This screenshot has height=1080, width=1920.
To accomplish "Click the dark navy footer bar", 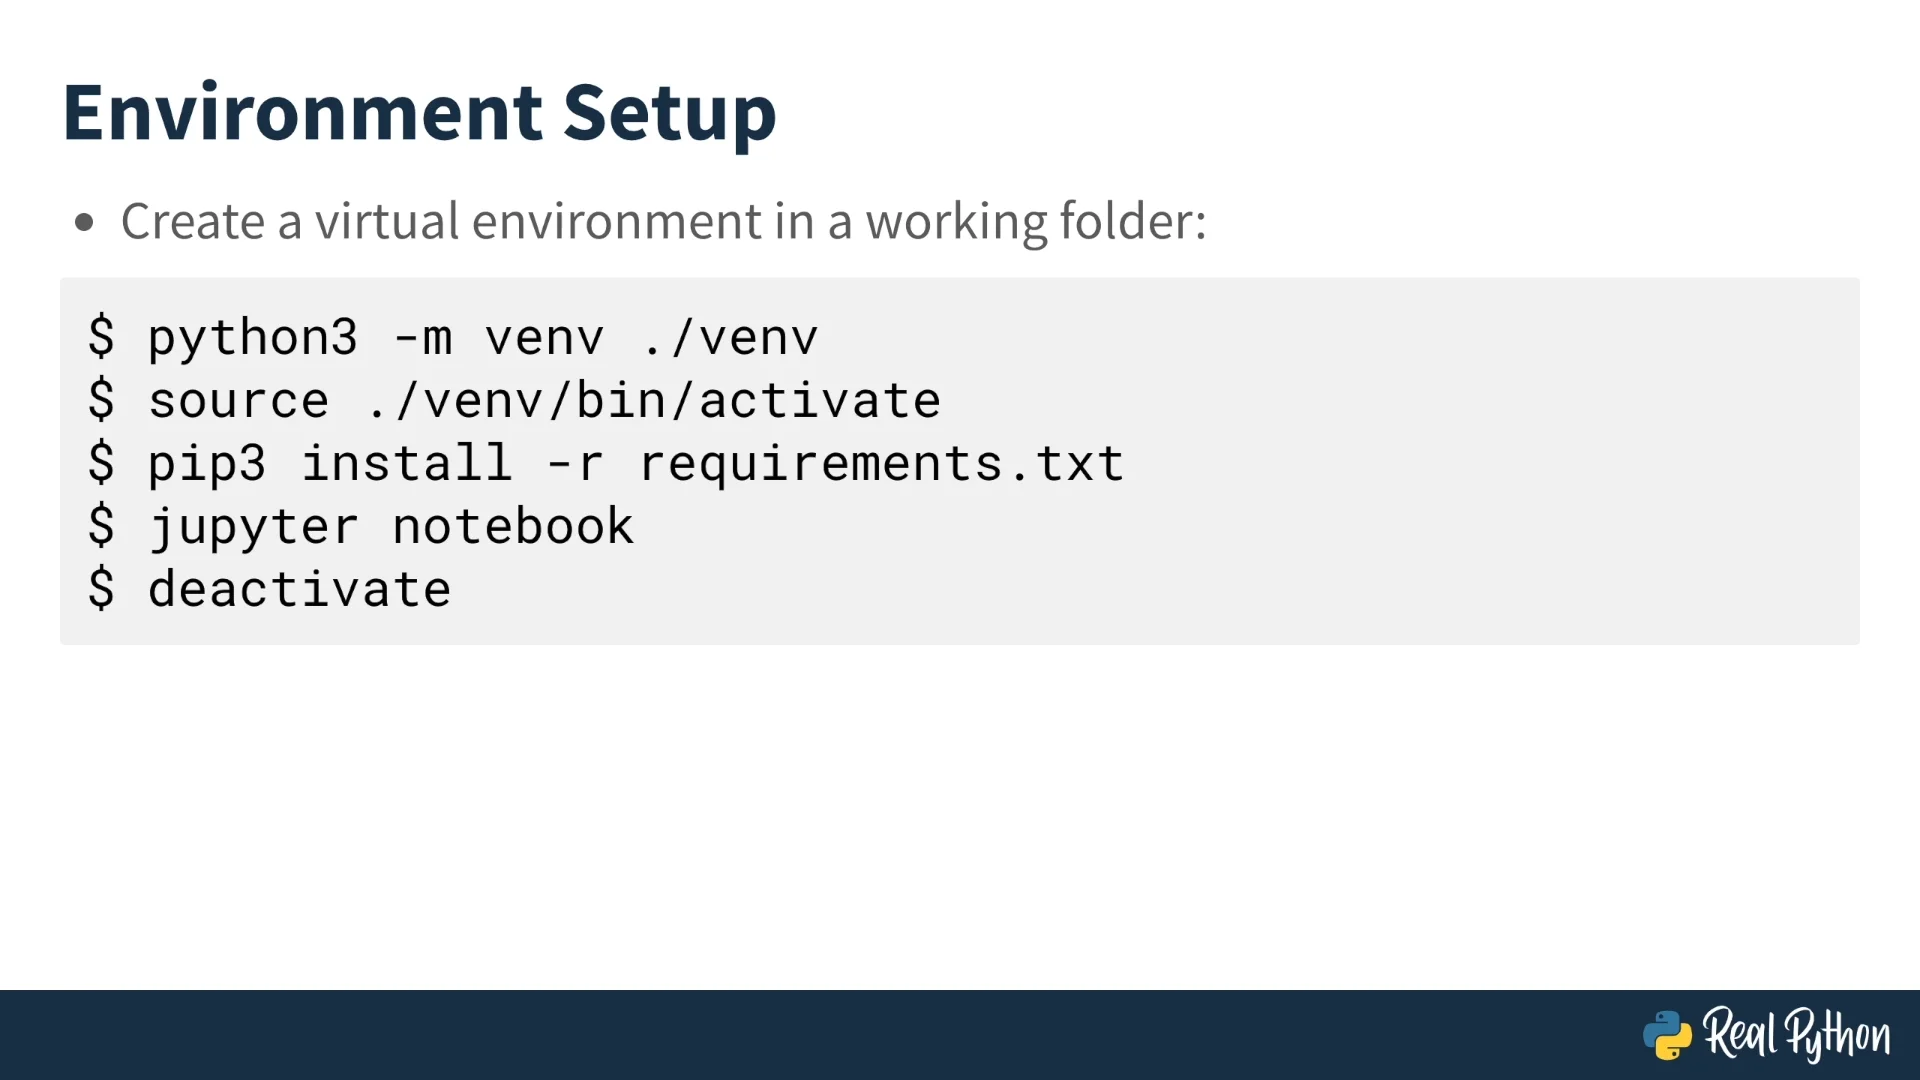I will pos(960,1035).
